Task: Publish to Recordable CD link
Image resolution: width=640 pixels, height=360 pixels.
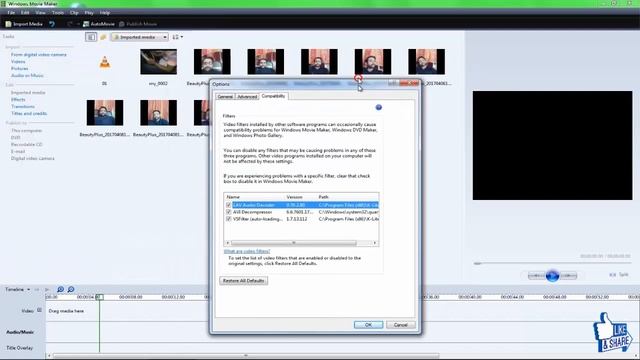Action: tap(27, 144)
